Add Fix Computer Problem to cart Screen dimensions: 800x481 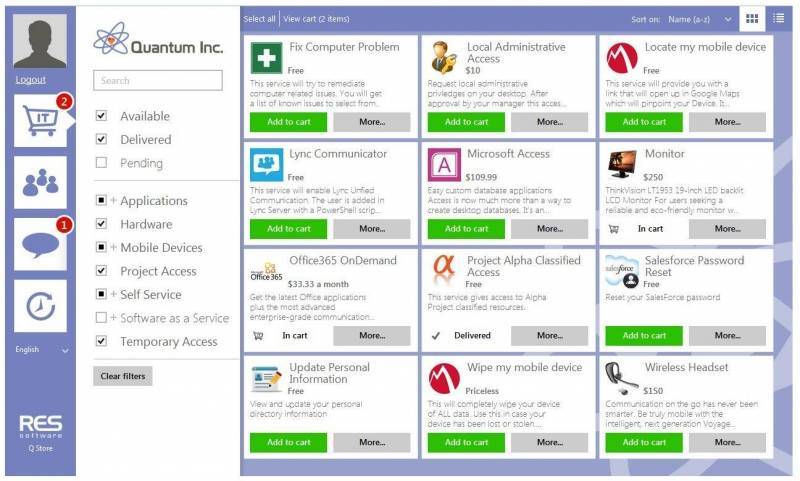(288, 122)
